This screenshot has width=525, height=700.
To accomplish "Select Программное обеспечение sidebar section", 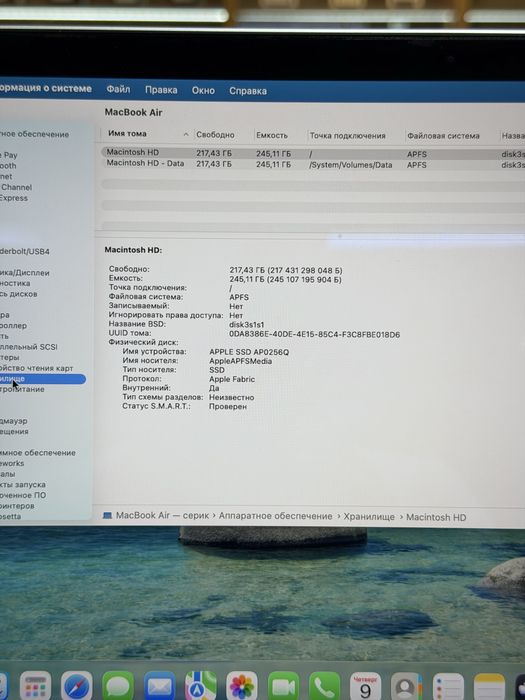I will [38, 453].
